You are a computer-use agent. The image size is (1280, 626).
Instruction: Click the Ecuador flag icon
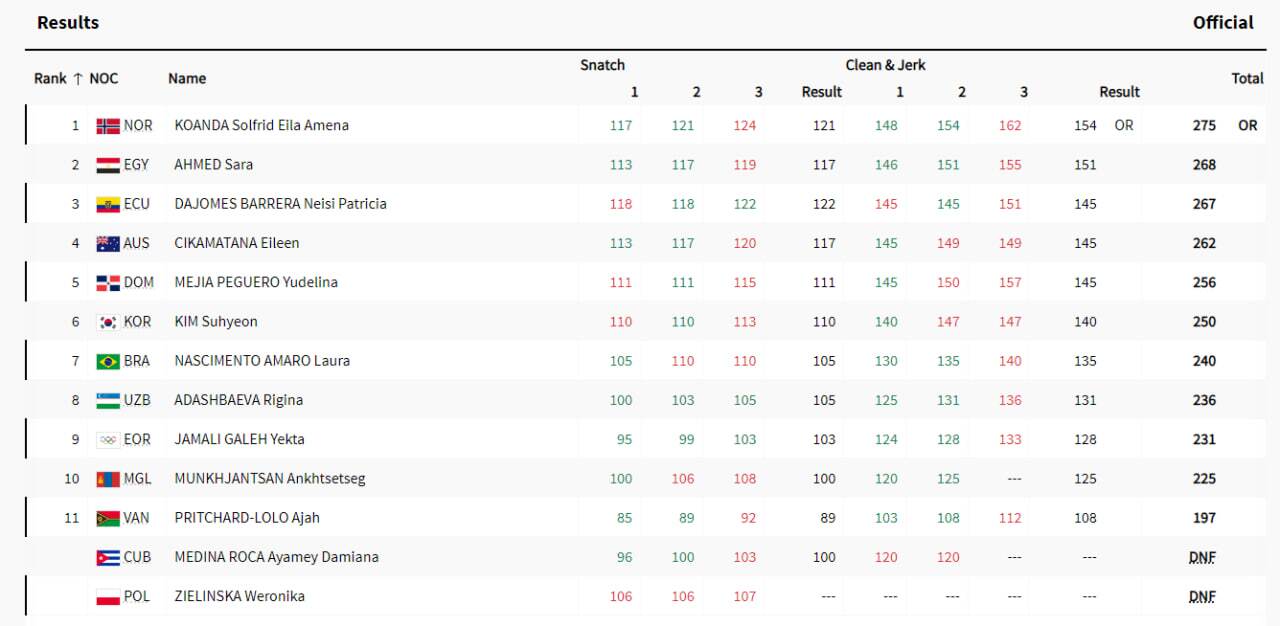(x=108, y=204)
